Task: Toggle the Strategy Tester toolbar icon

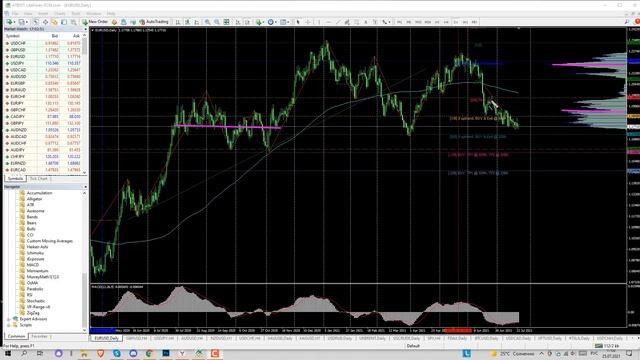Action: 73,22
